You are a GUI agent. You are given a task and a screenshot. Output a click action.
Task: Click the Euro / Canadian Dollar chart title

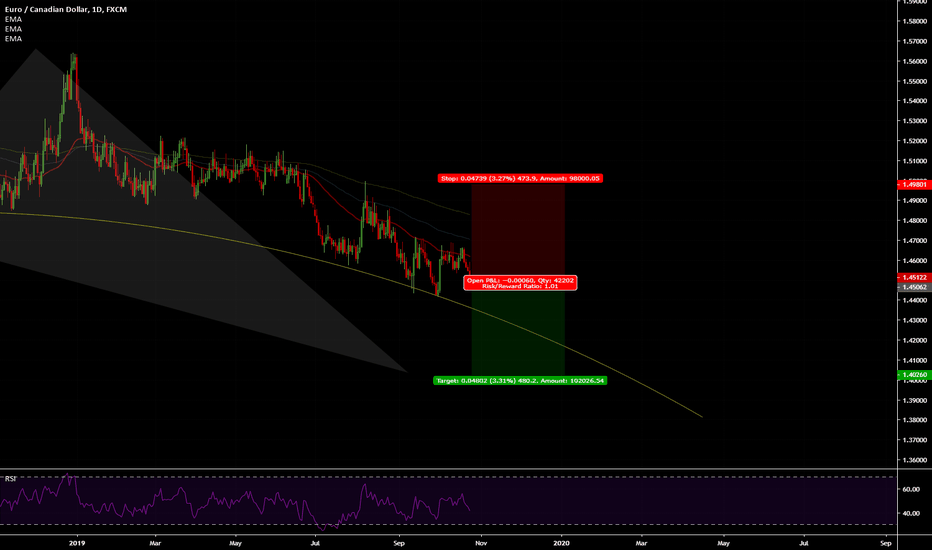[x=66, y=10]
